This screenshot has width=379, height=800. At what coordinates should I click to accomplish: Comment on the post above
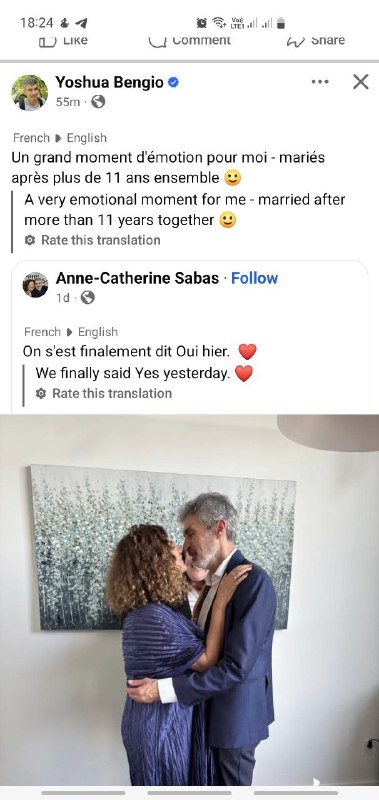click(190, 40)
